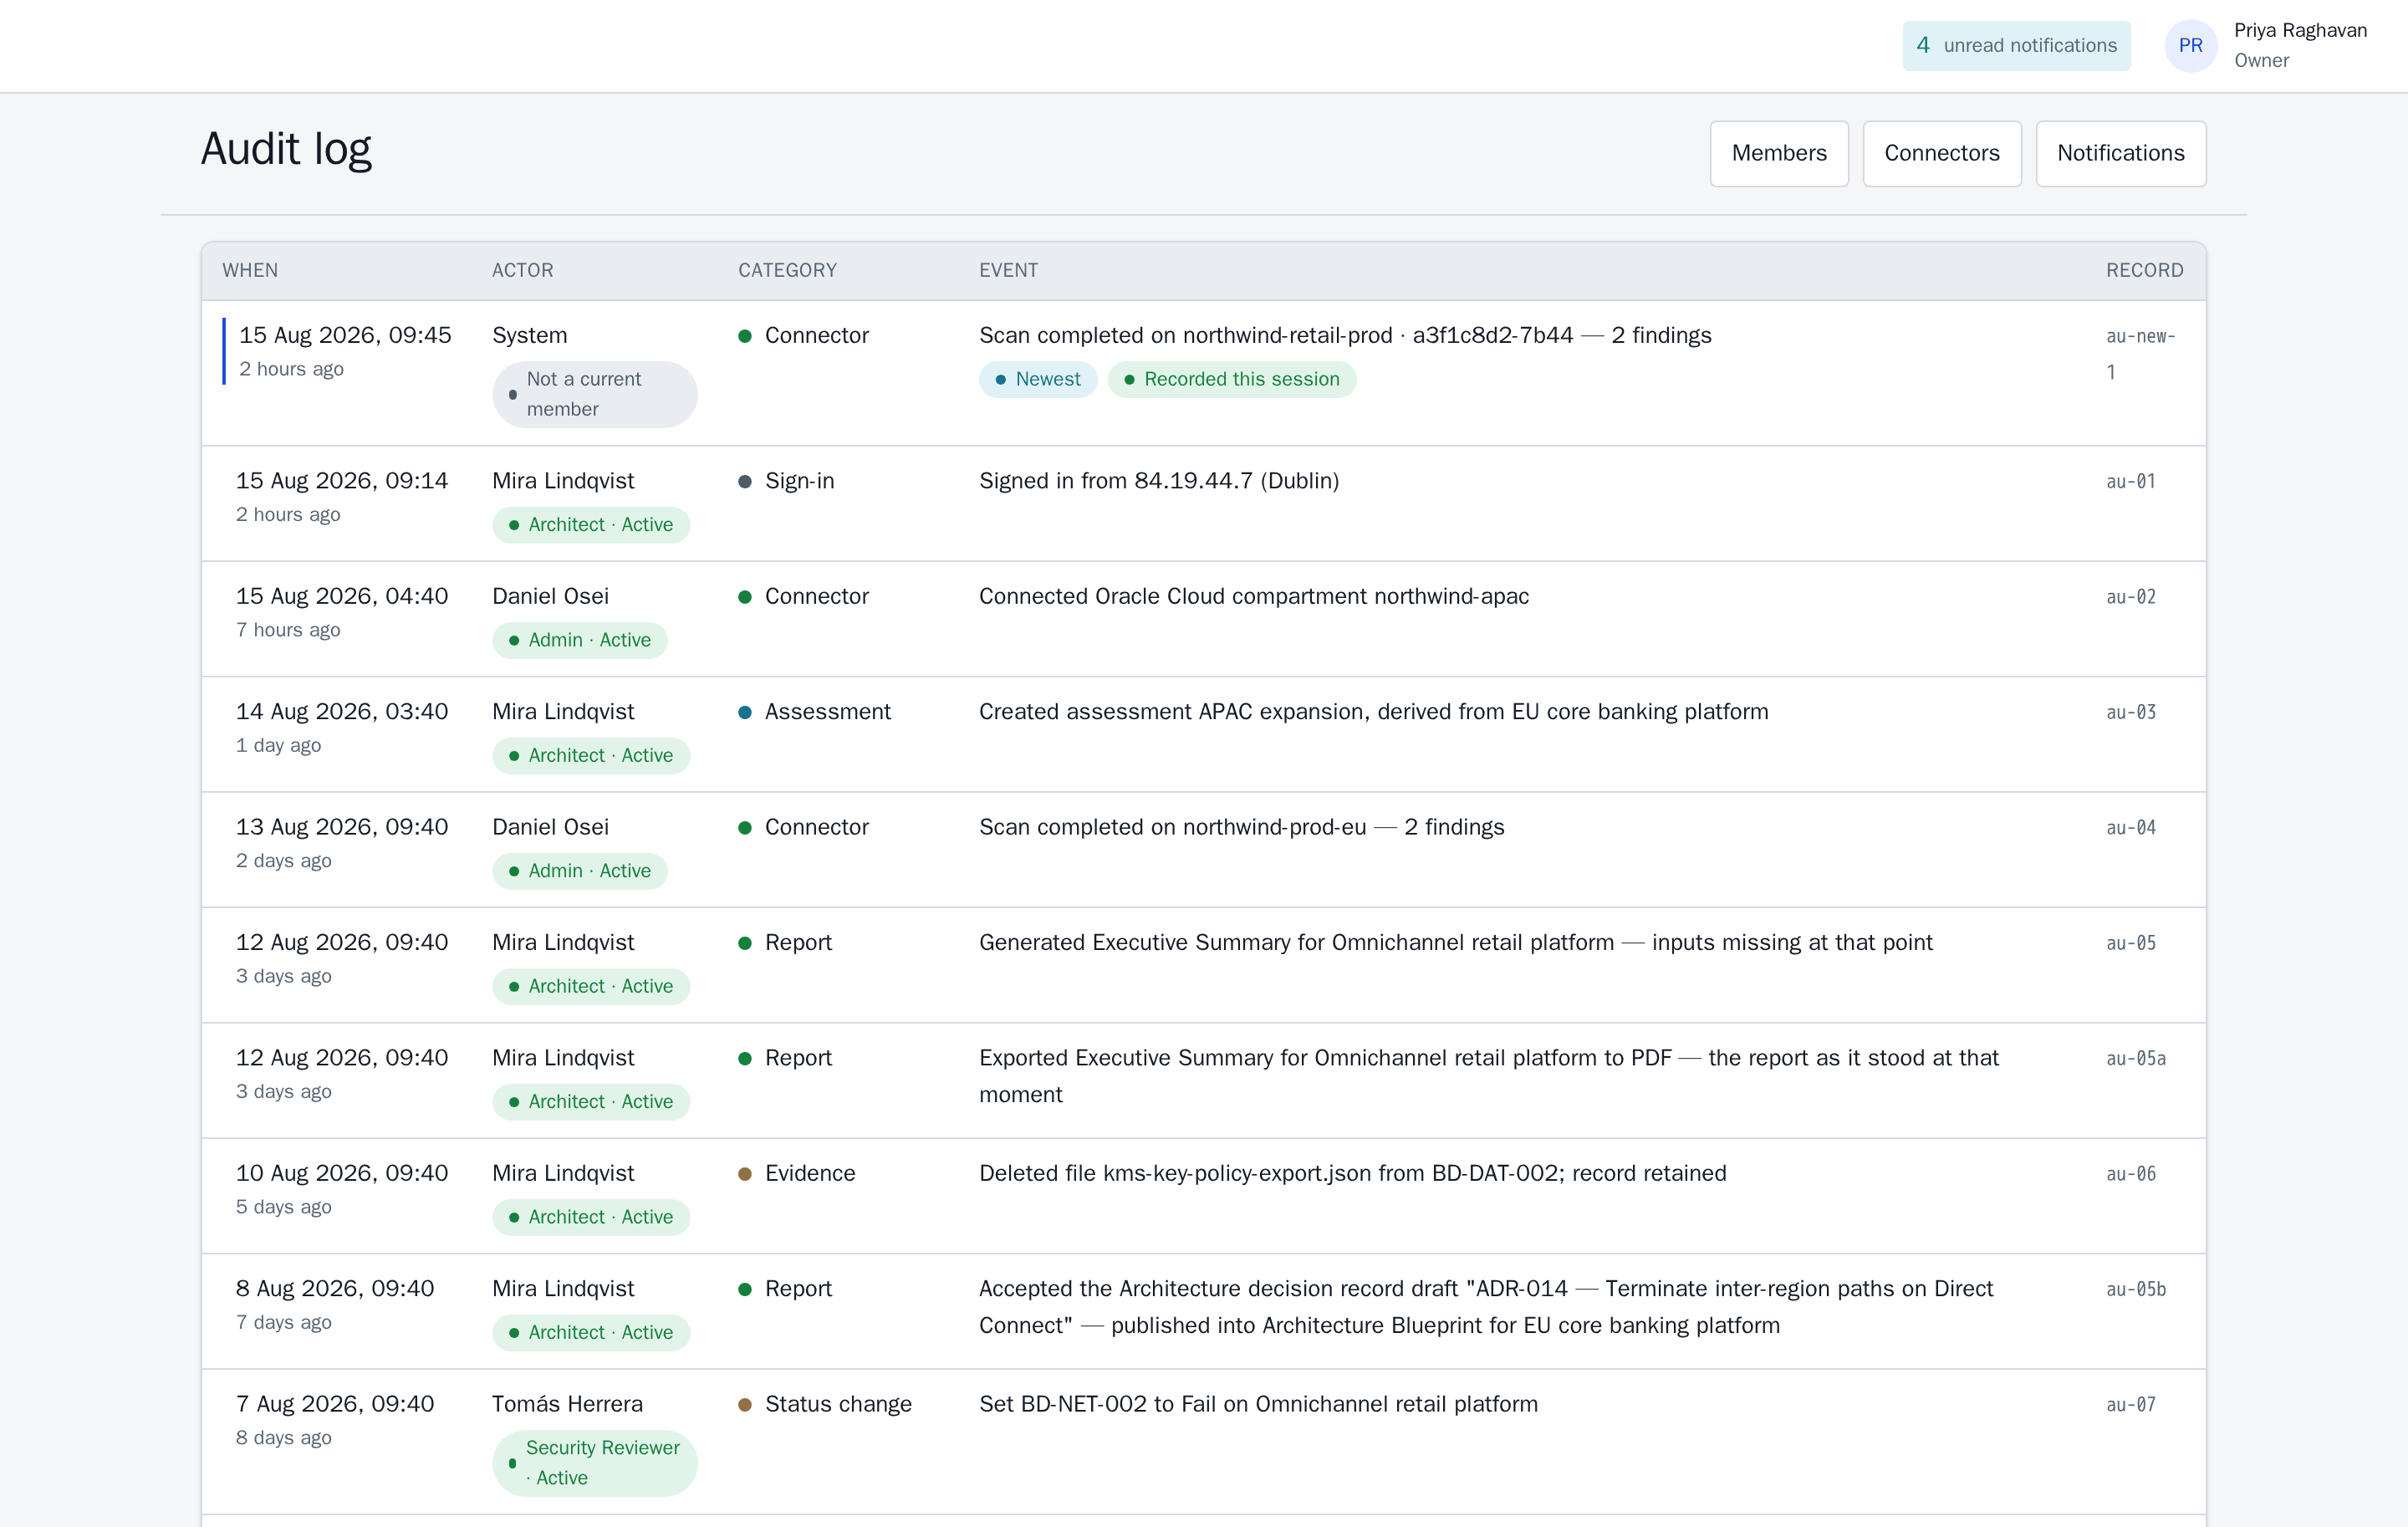Click the System actor name
The image size is (2408, 1527).
point(529,335)
